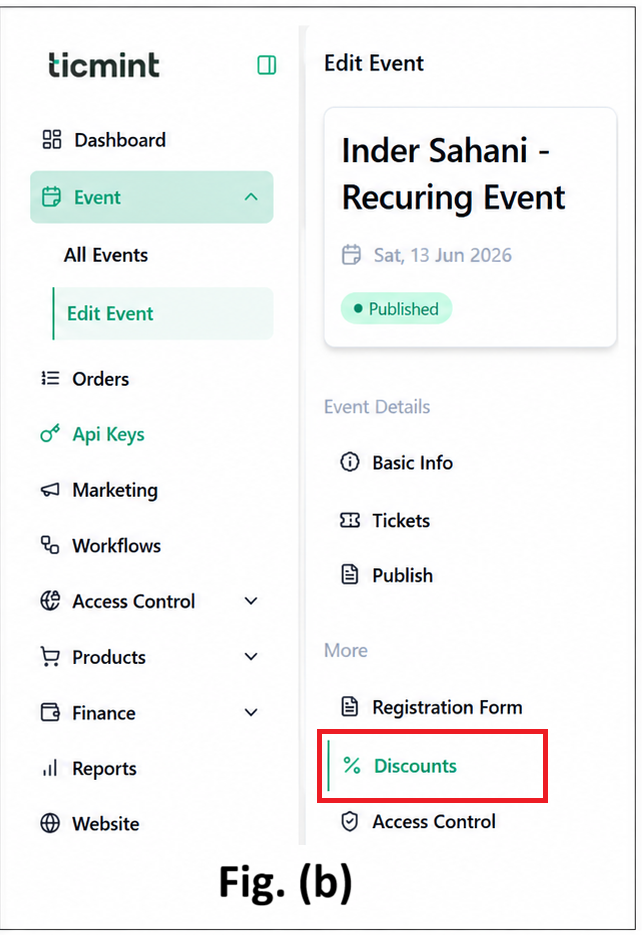Expand the Products dropdown chevron
Screen dimensions: 642x935
click(251, 657)
